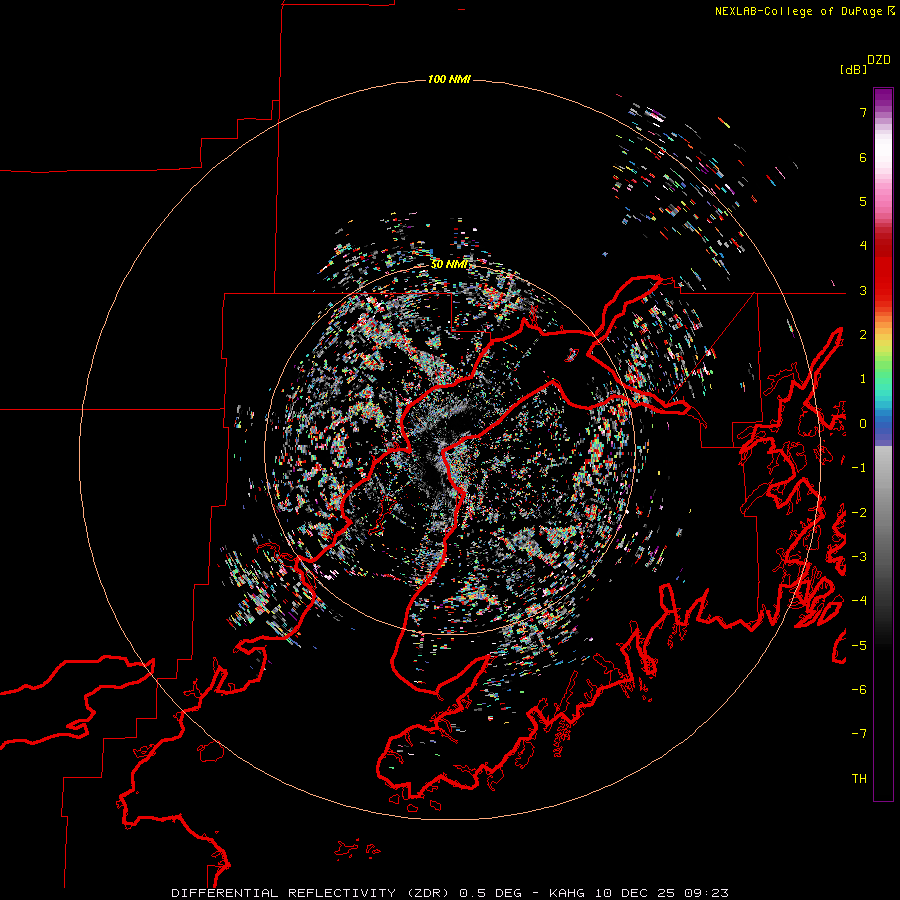Click the 7 dB value on color scale
Screen dimensions: 900x900
863,112
